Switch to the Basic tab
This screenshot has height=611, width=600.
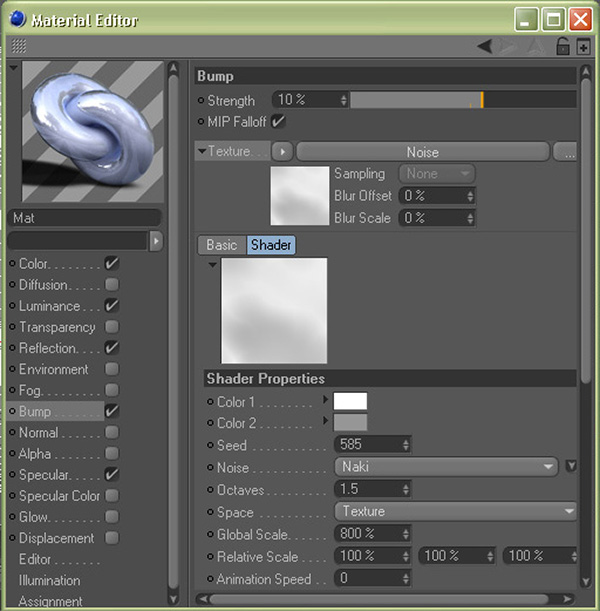click(x=221, y=245)
